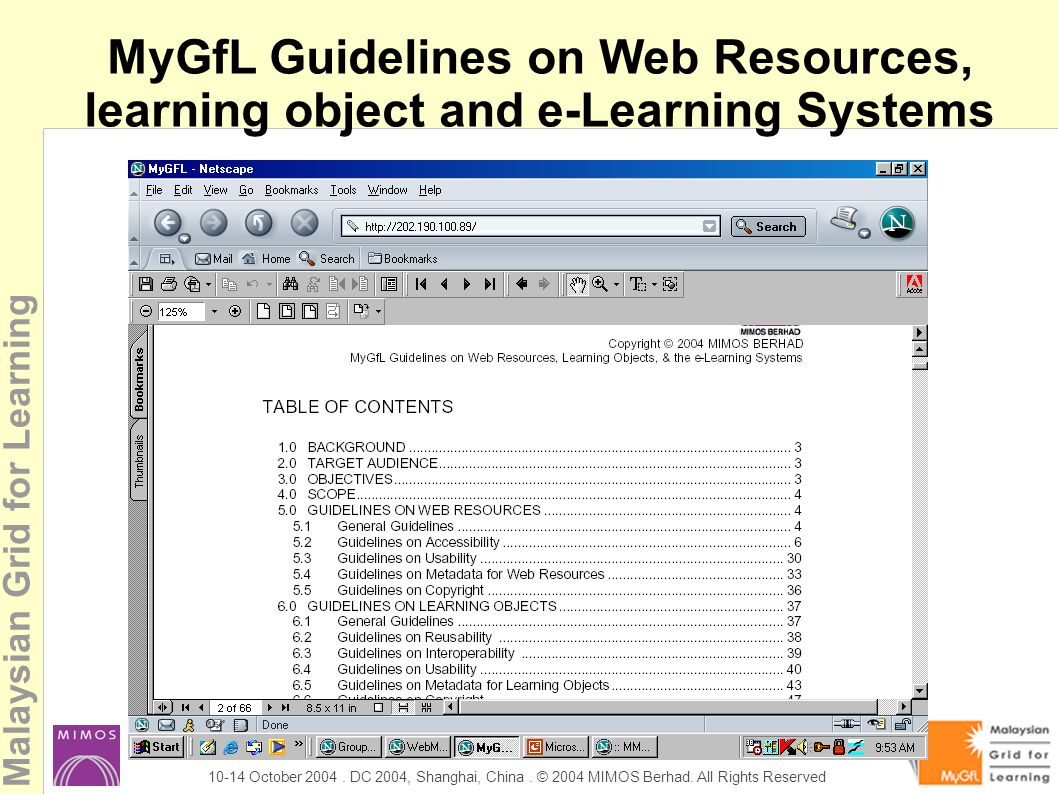Click the Windows Start button
This screenshot has height=794, width=1058.
157,747
